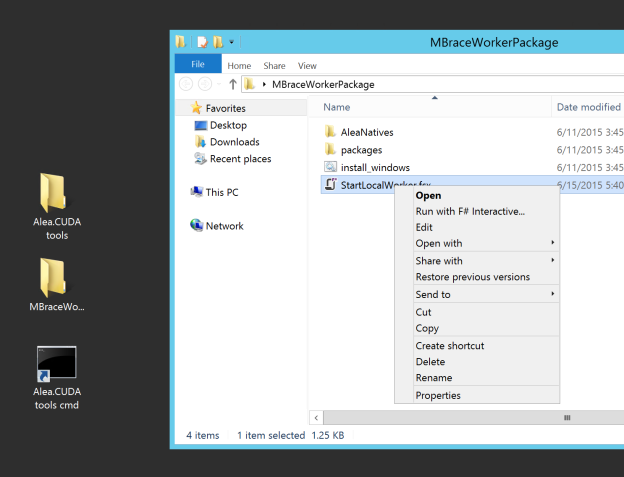Click the Favorites star icon
The image size is (624, 477).
tap(196, 107)
